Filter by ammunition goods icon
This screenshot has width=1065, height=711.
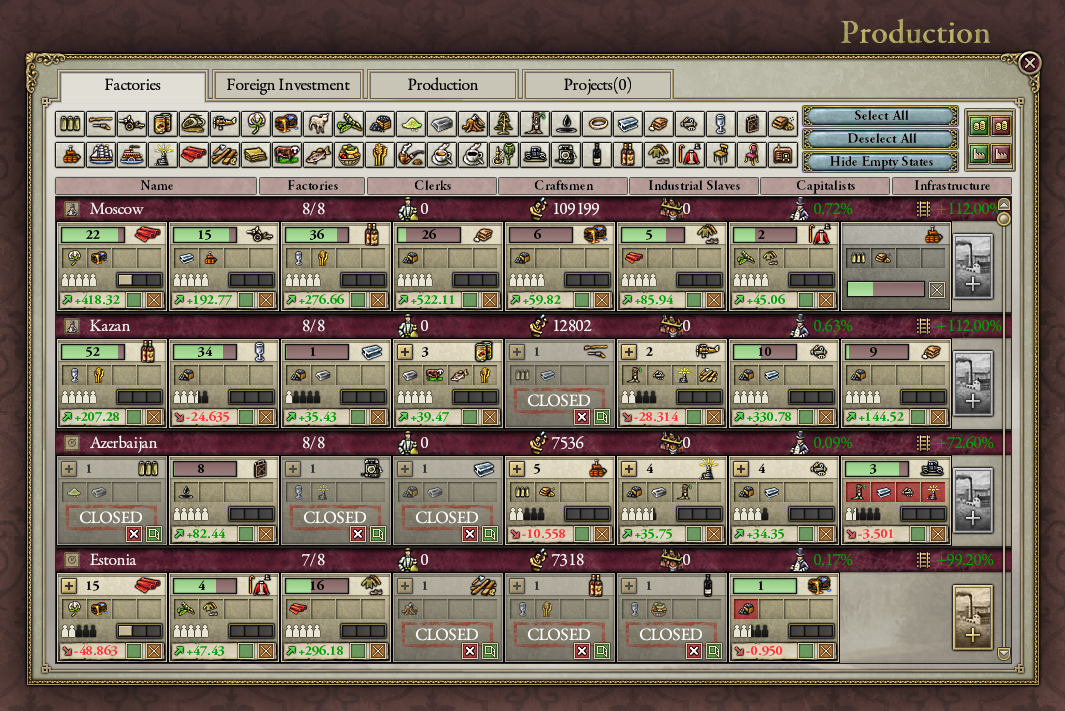tap(70, 124)
